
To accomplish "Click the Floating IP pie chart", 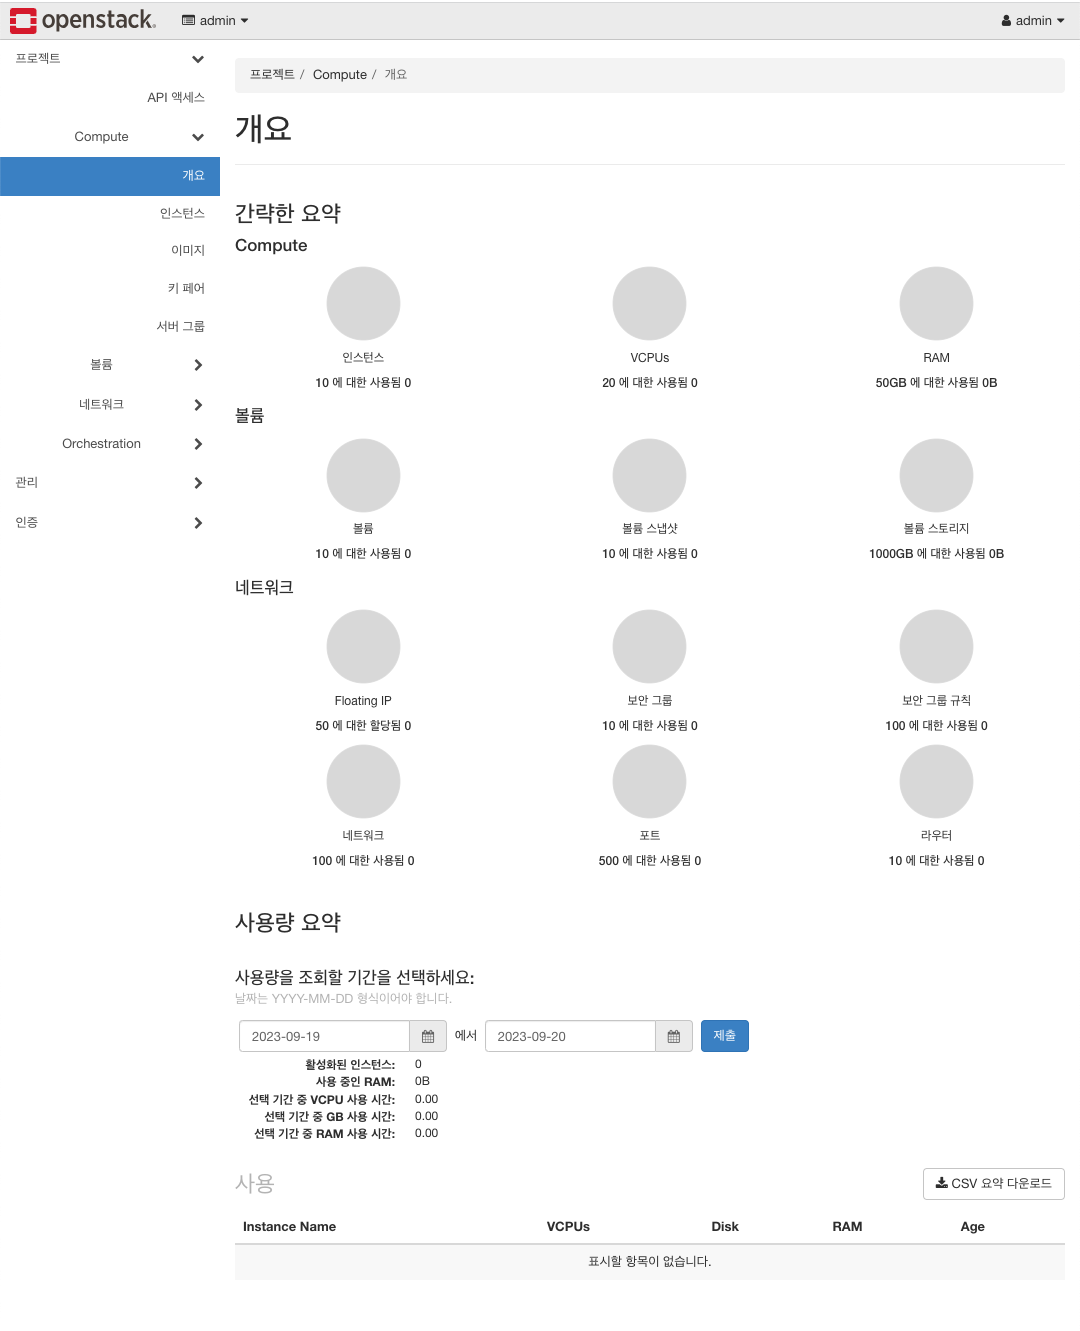I will coord(363,647).
